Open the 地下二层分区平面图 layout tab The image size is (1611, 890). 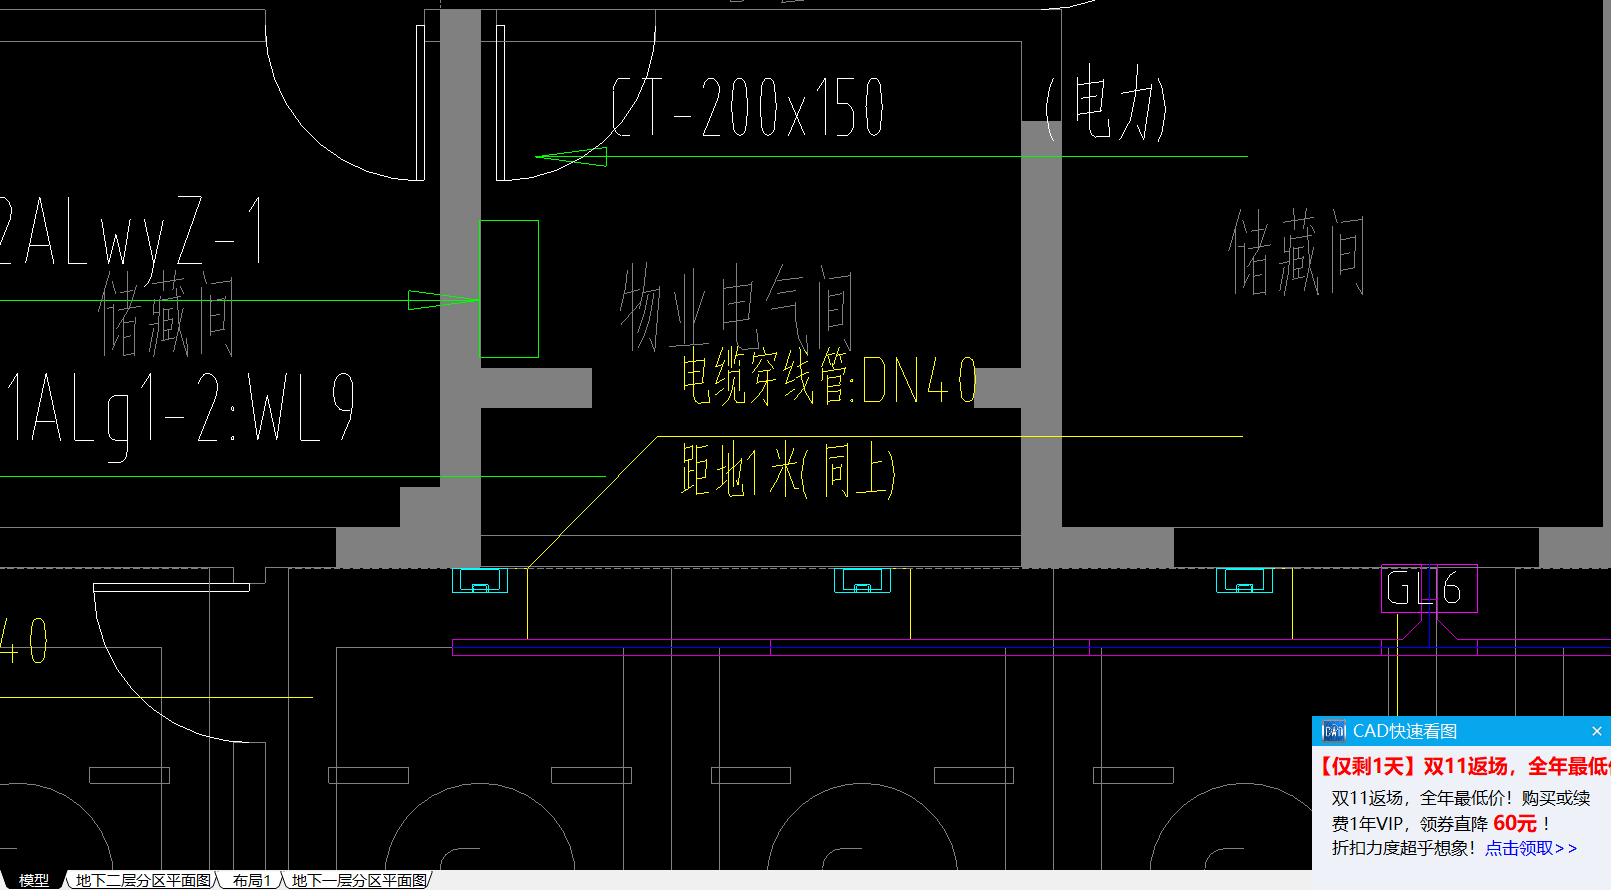pos(144,880)
